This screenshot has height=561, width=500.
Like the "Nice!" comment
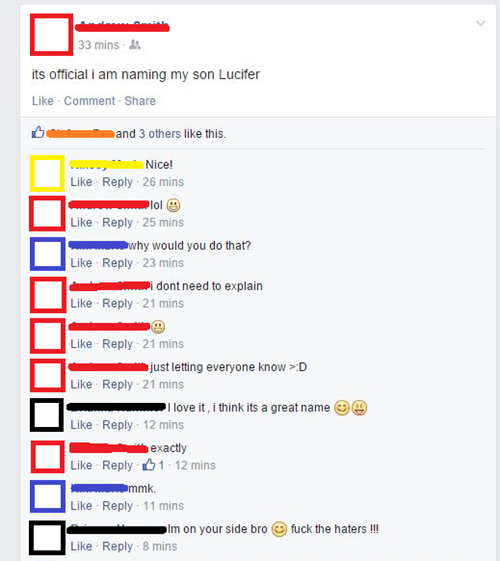click(x=81, y=182)
